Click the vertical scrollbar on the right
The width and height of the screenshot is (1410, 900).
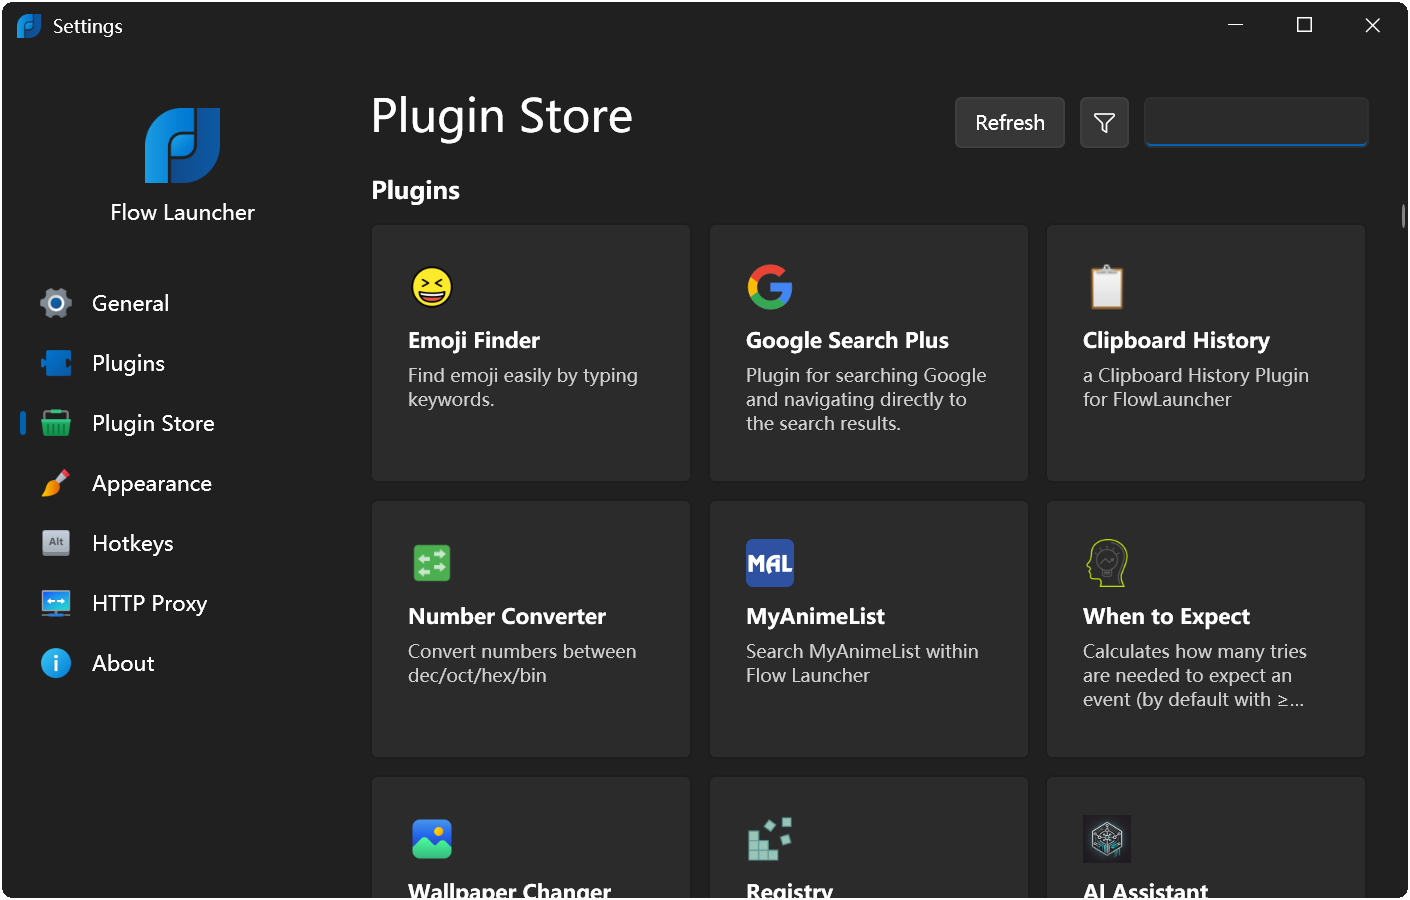pyautogui.click(x=1403, y=215)
